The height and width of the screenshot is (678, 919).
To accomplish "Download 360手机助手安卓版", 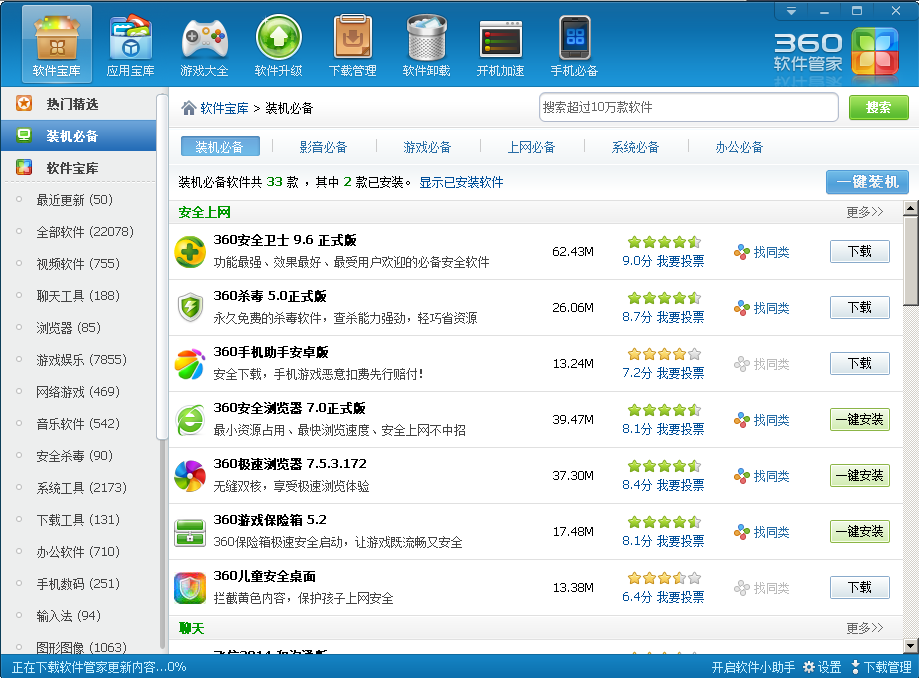I will pos(859,363).
